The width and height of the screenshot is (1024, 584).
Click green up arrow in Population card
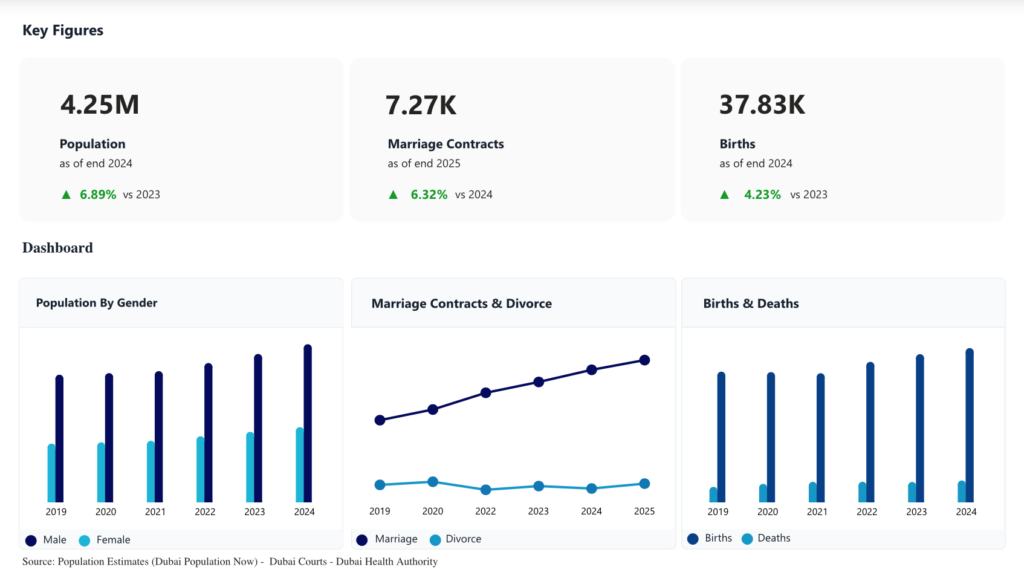[66, 195]
